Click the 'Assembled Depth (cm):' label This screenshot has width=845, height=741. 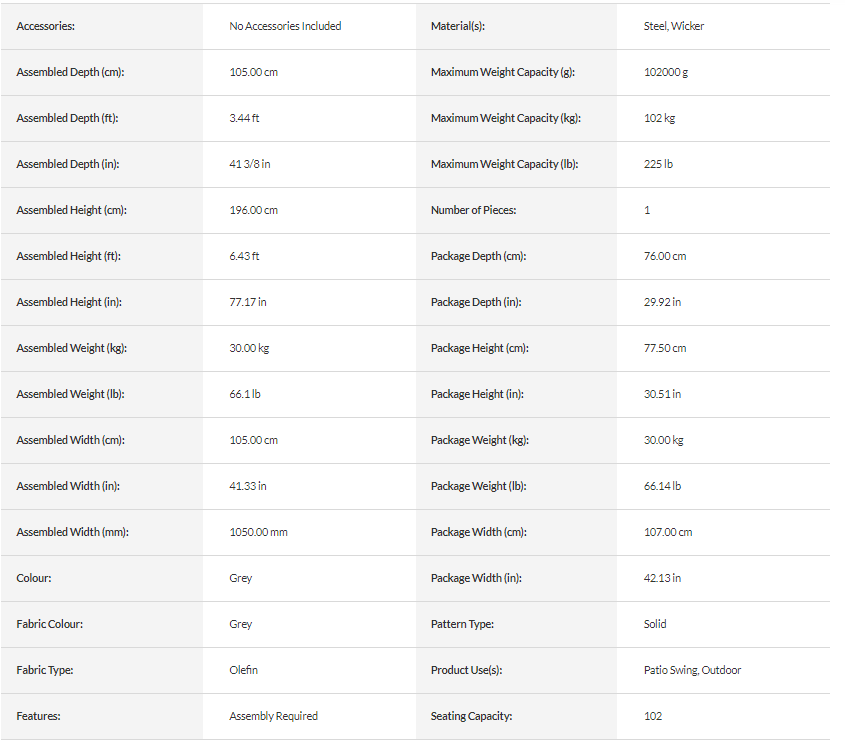[x=70, y=72]
